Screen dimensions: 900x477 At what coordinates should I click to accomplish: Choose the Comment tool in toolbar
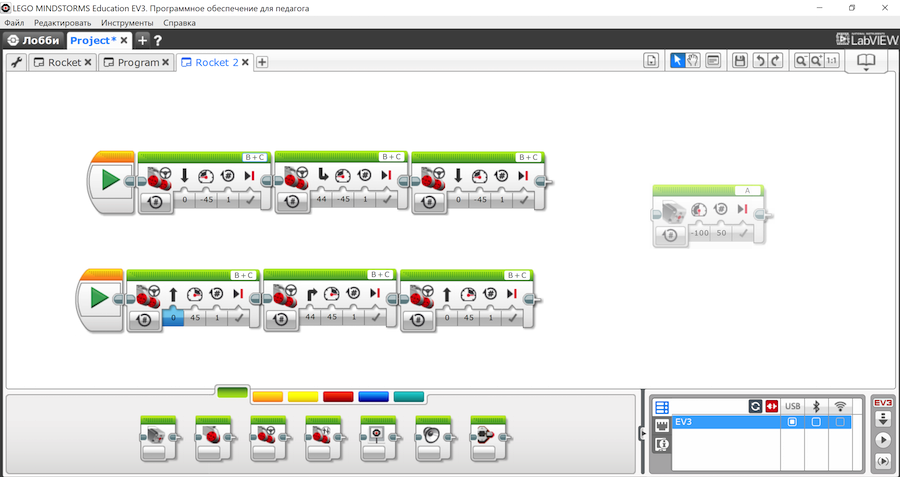point(713,60)
